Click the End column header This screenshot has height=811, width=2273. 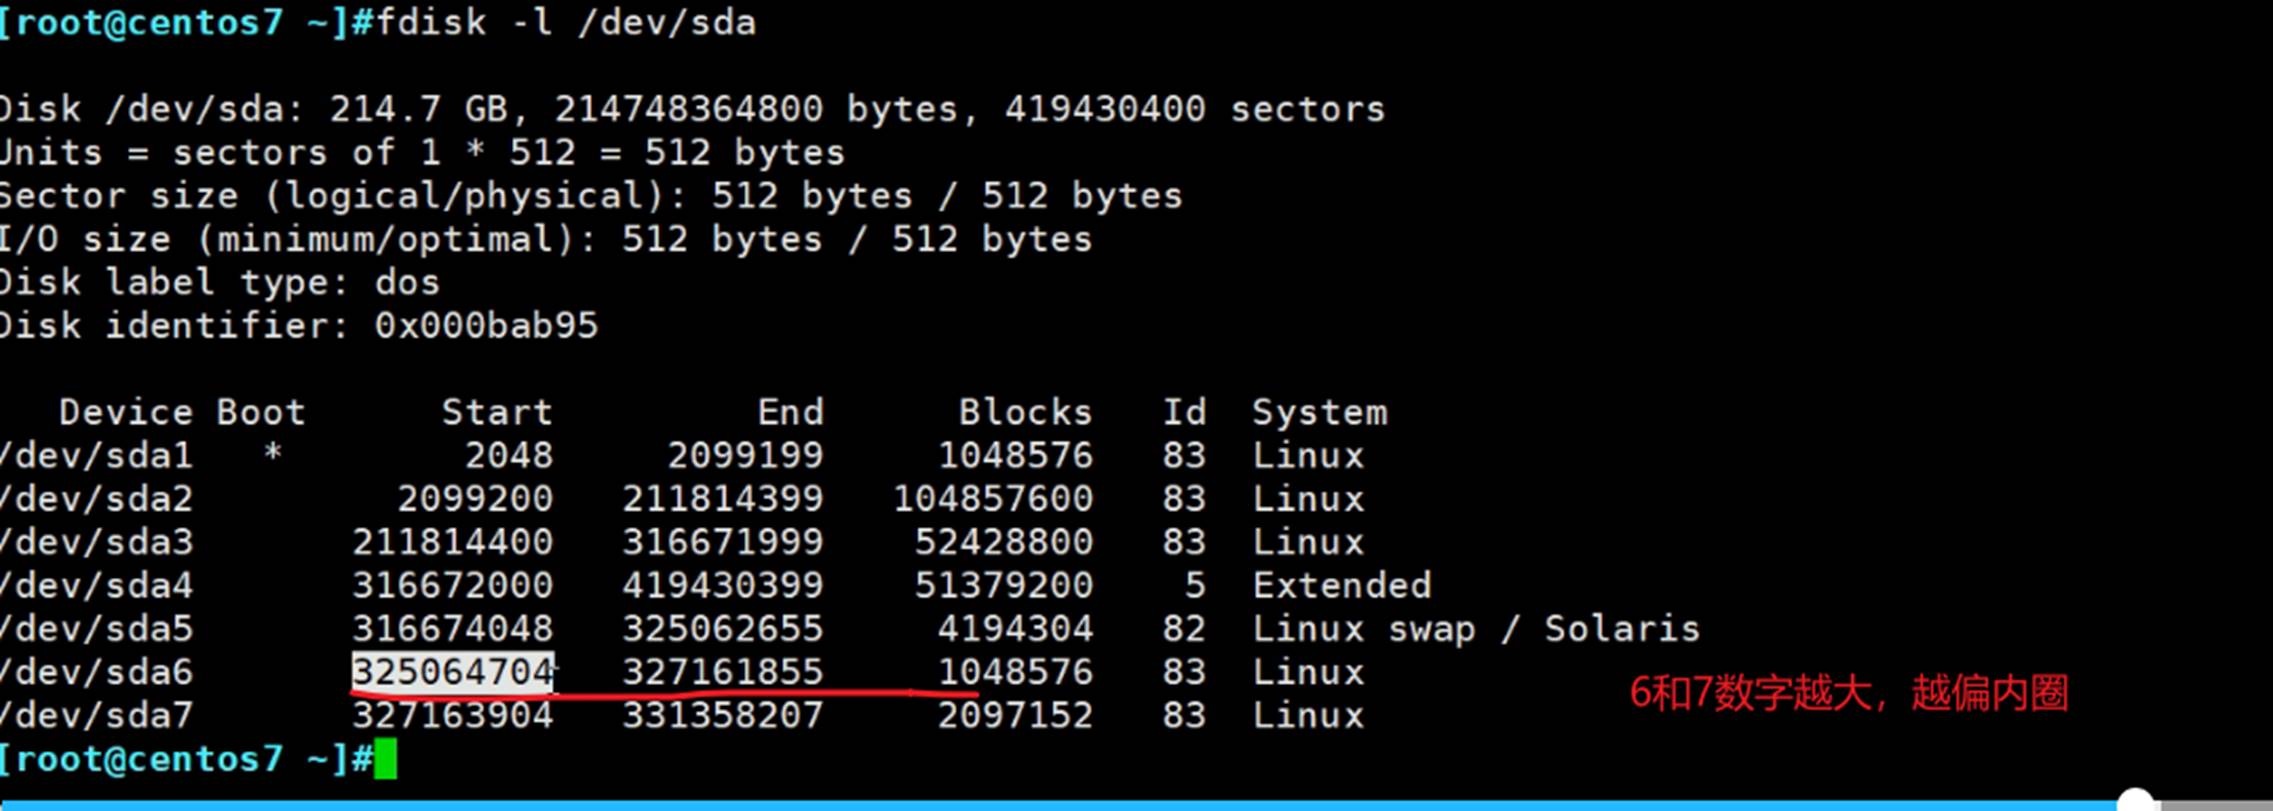[x=790, y=412]
